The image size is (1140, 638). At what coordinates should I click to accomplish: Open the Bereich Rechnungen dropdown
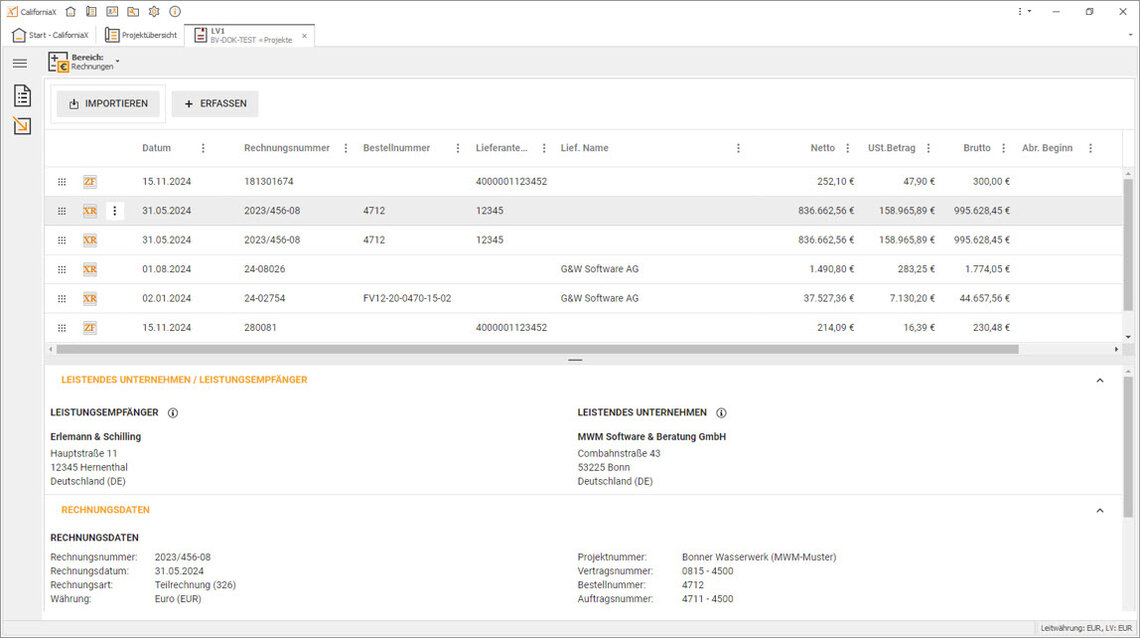(x=117, y=62)
